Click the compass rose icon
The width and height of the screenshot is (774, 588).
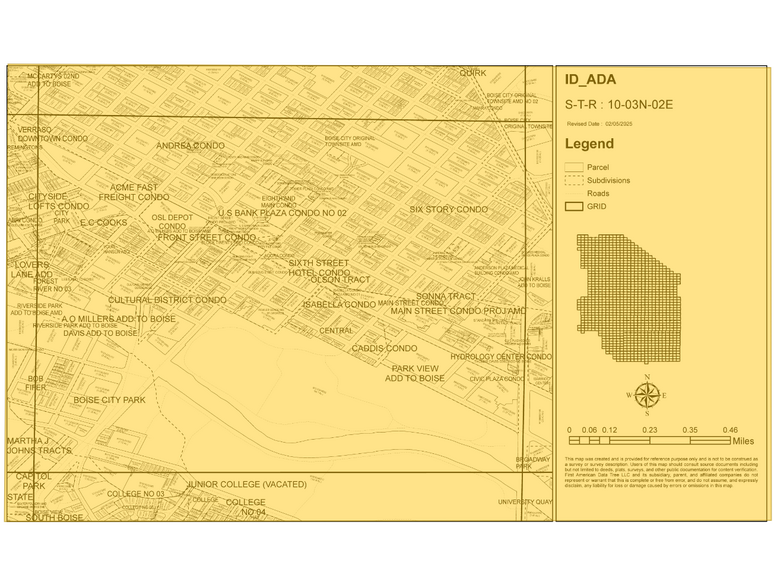point(647,395)
